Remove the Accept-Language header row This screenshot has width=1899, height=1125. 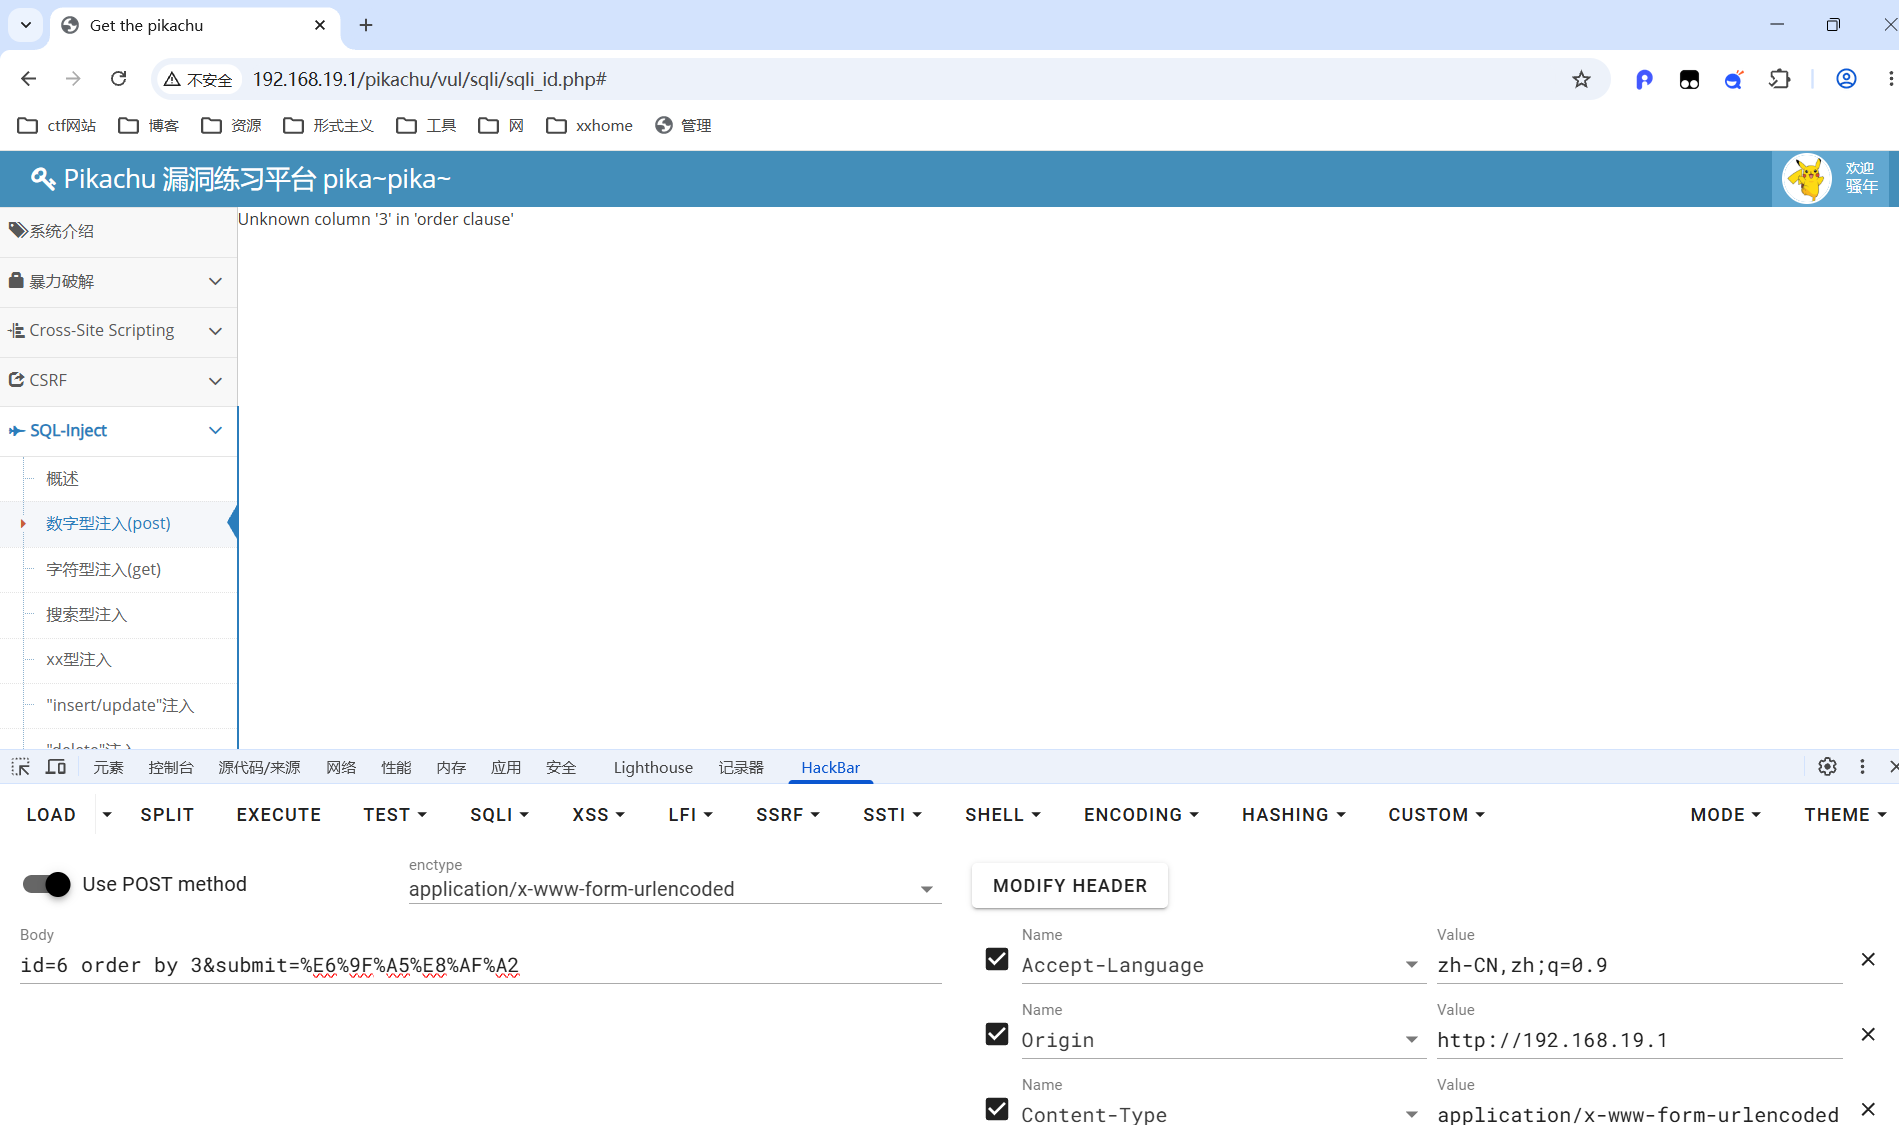[x=1867, y=959]
